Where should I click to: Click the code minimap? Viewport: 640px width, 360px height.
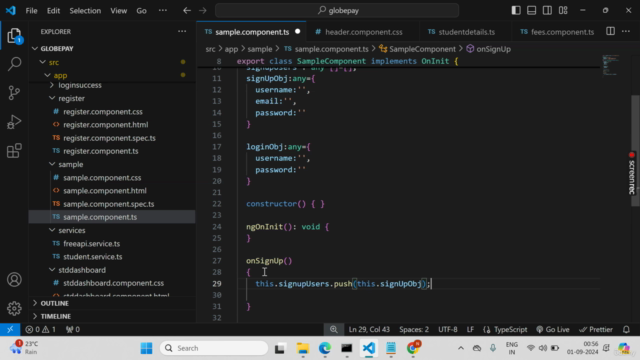click(x=611, y=66)
